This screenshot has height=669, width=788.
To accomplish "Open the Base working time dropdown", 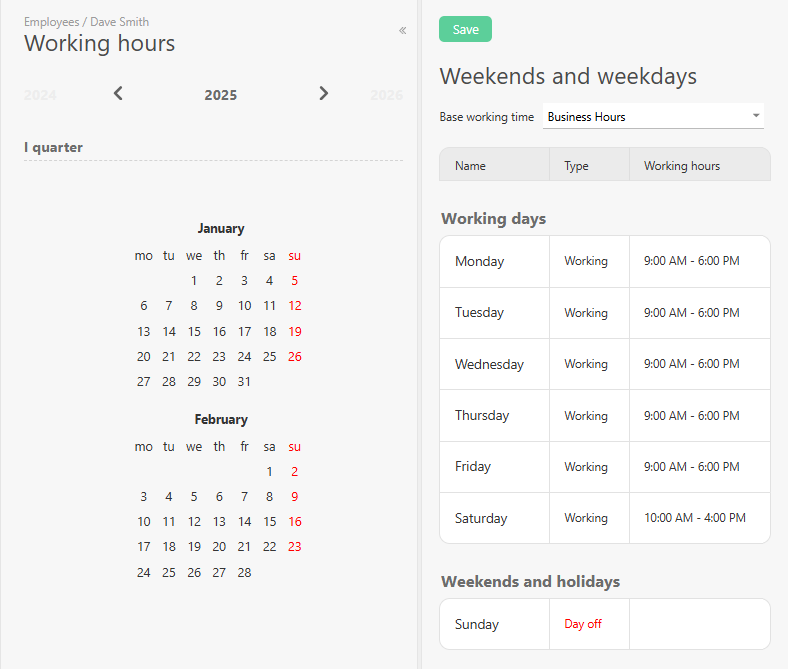I will [653, 117].
